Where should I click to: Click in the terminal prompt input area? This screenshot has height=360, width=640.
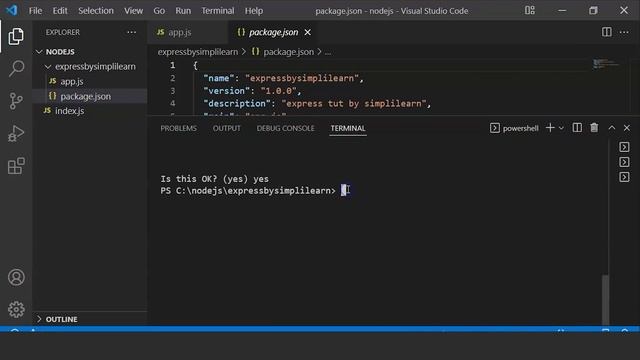coord(345,191)
